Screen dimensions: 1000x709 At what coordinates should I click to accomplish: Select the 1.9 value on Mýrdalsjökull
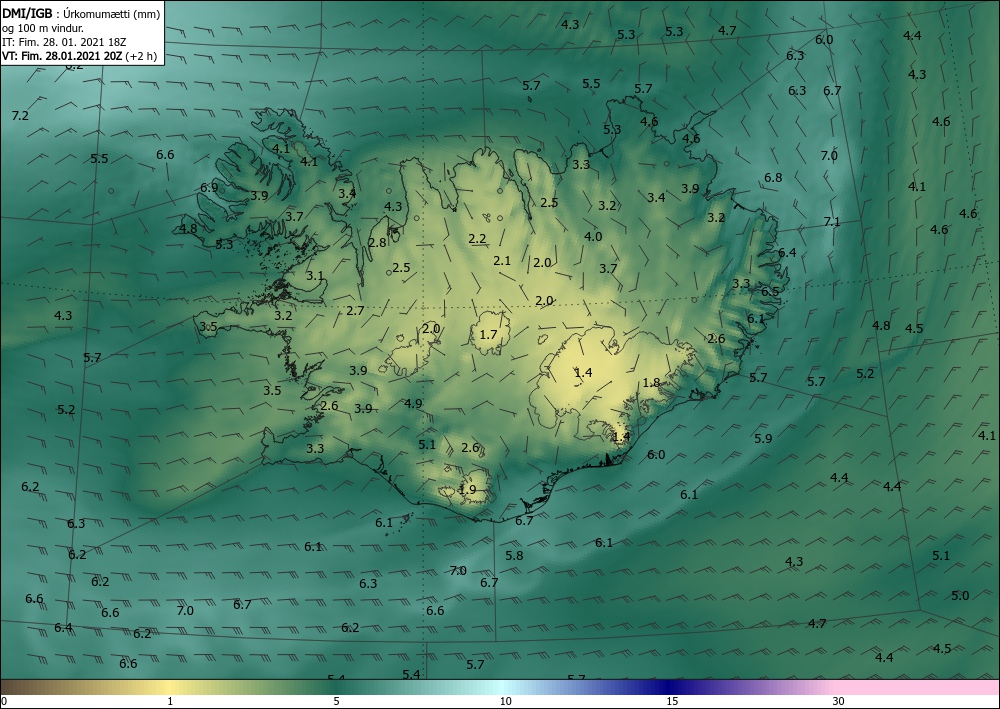coord(467,490)
